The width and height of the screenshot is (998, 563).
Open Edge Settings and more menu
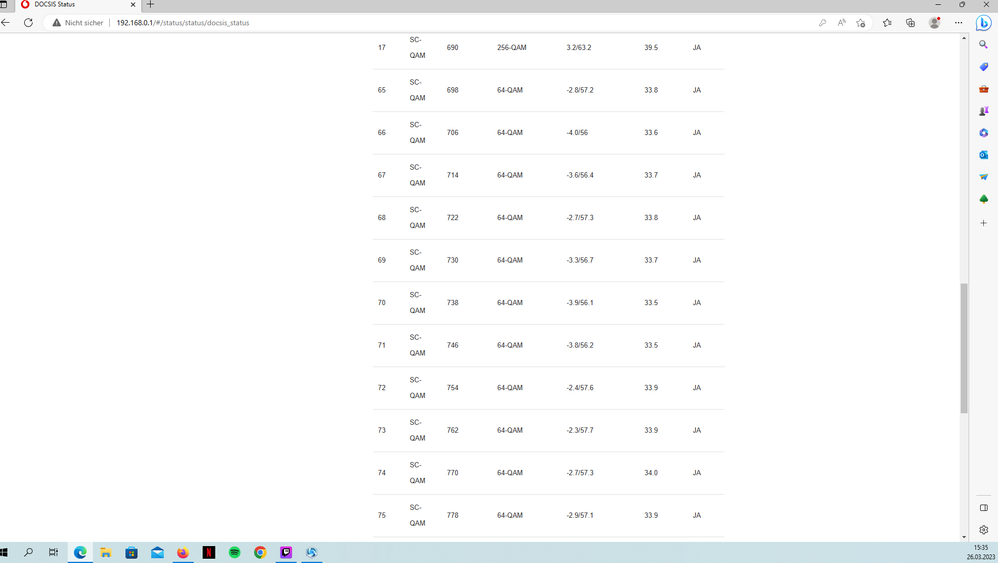[x=959, y=22]
